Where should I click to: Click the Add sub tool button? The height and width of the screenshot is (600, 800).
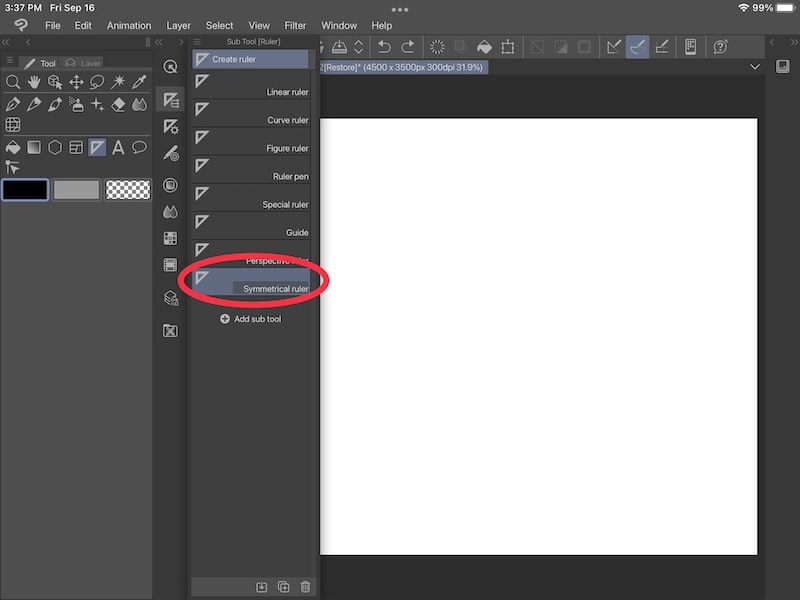(250, 319)
